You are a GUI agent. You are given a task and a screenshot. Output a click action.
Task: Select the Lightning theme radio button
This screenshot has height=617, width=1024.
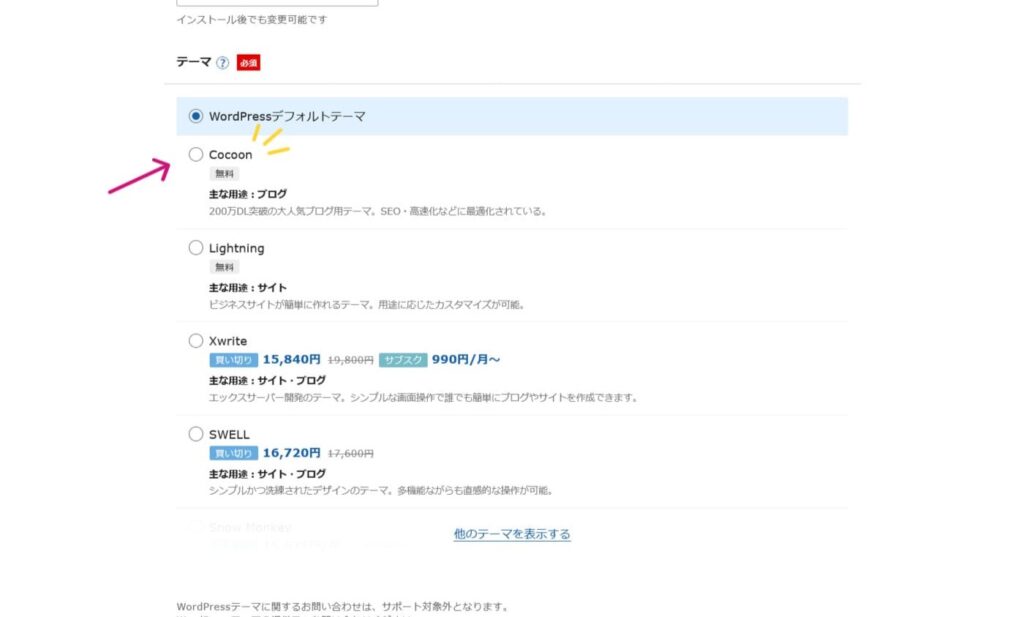click(x=195, y=247)
